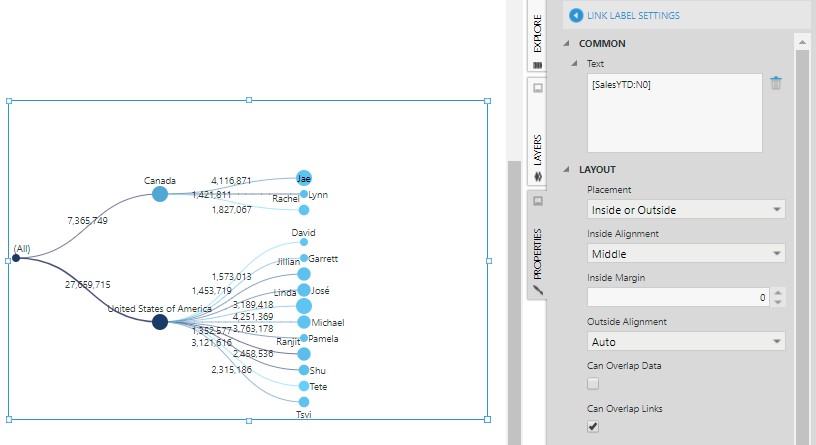The height and width of the screenshot is (445, 816).
Task: Switch to the Layers tab
Action: [x=537, y=148]
